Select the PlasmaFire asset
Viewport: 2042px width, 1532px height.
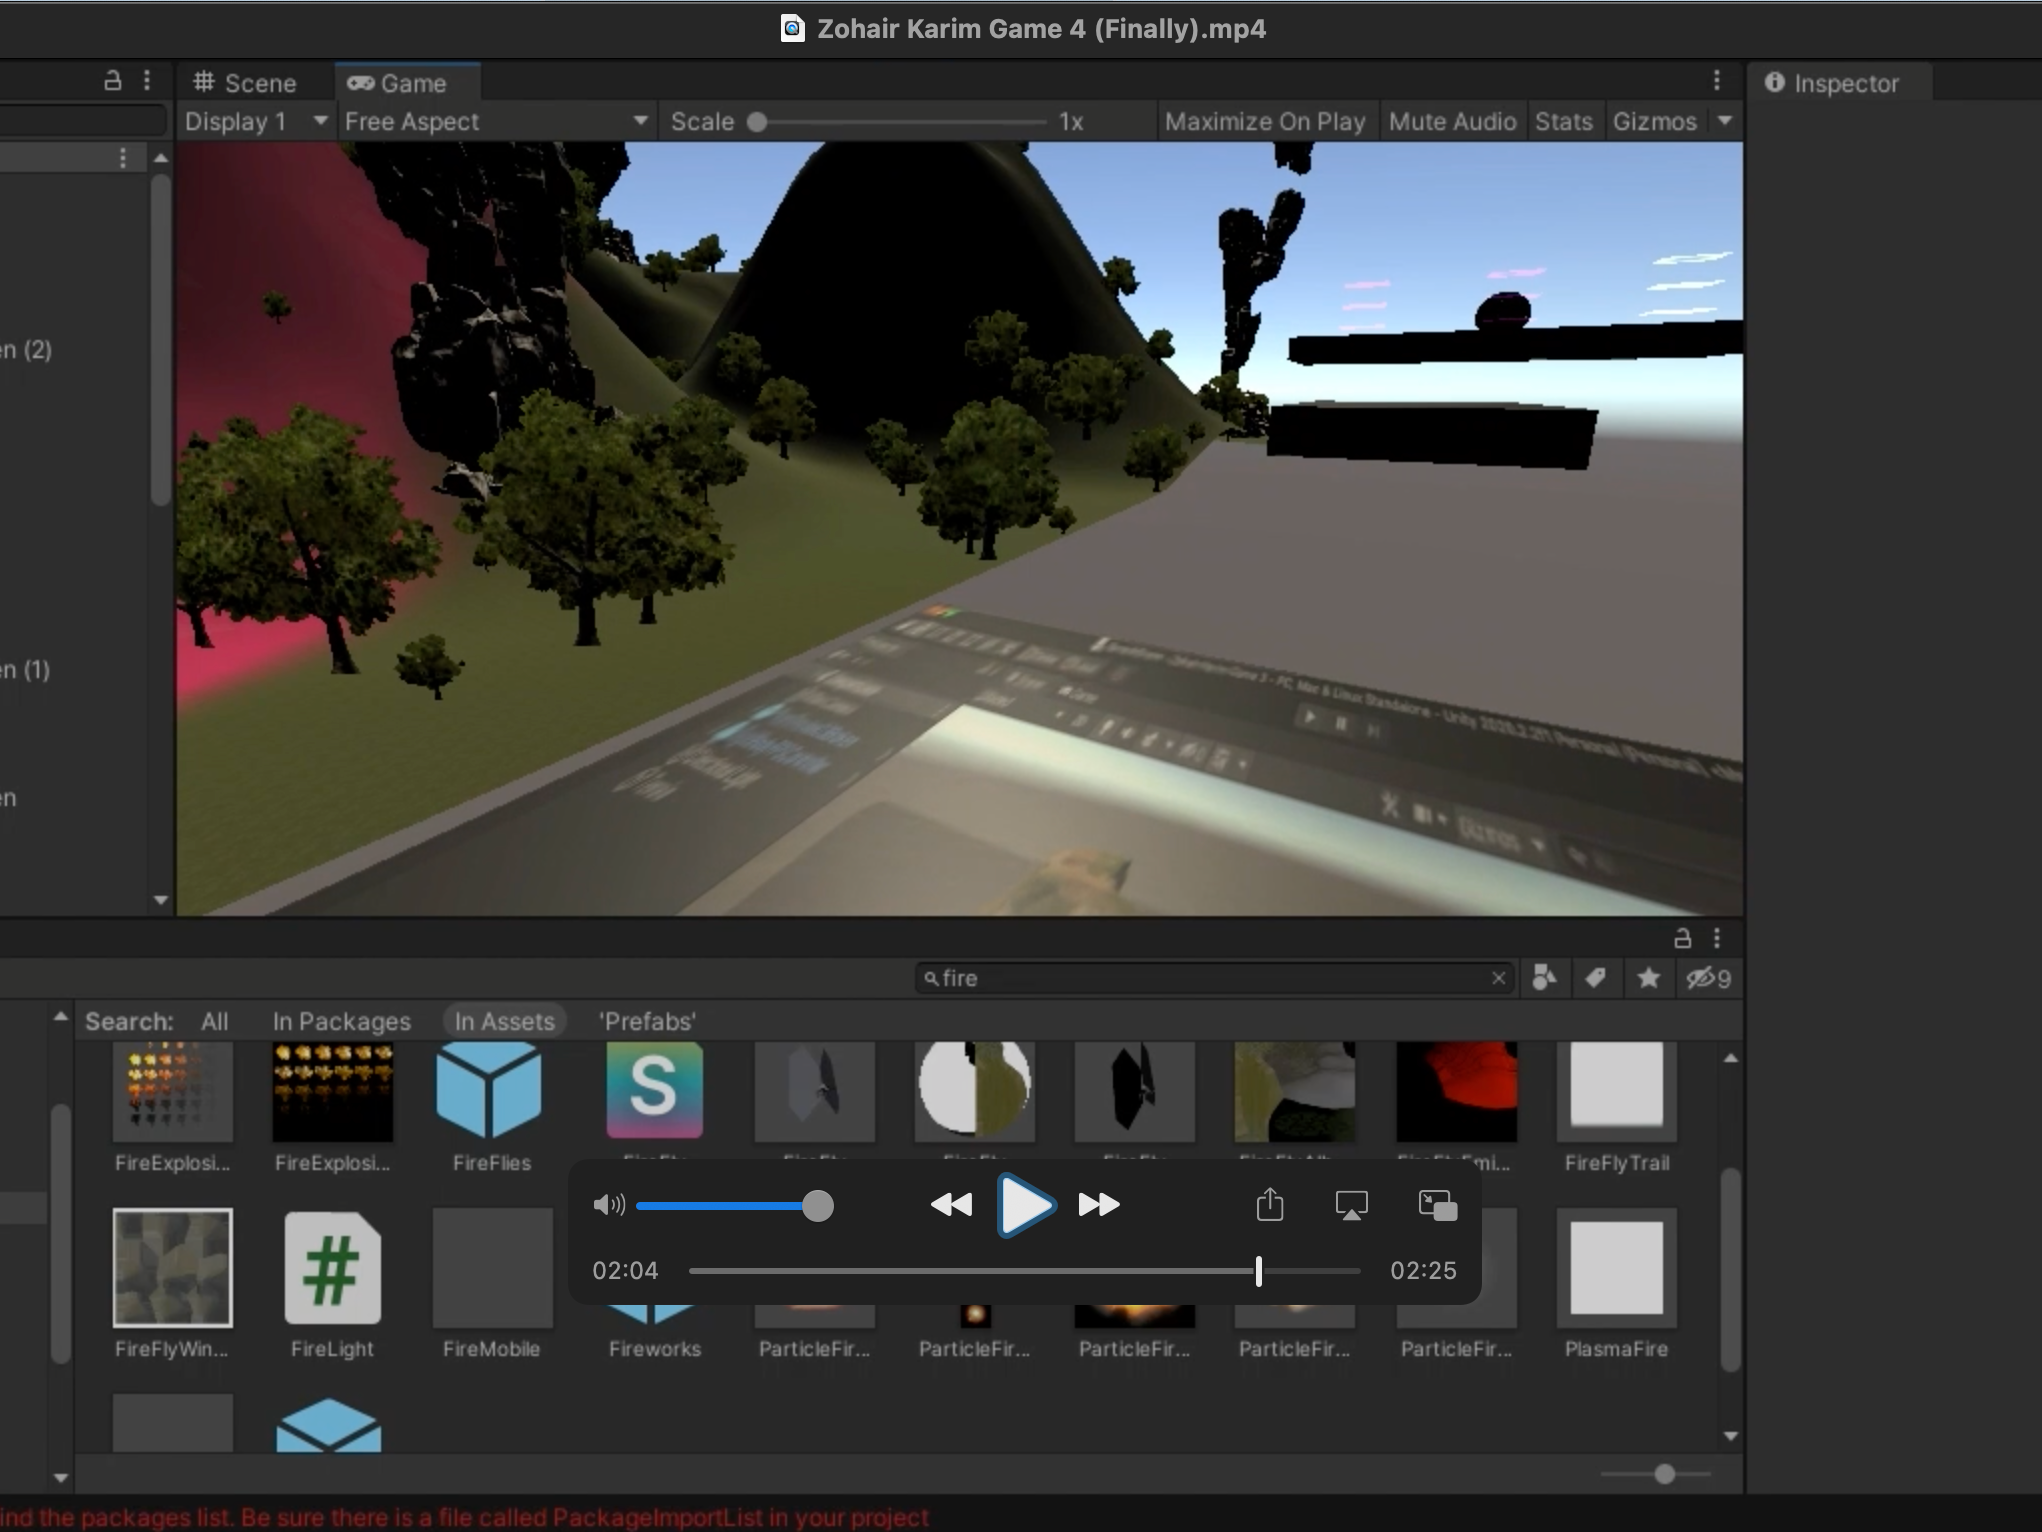(x=1616, y=1284)
